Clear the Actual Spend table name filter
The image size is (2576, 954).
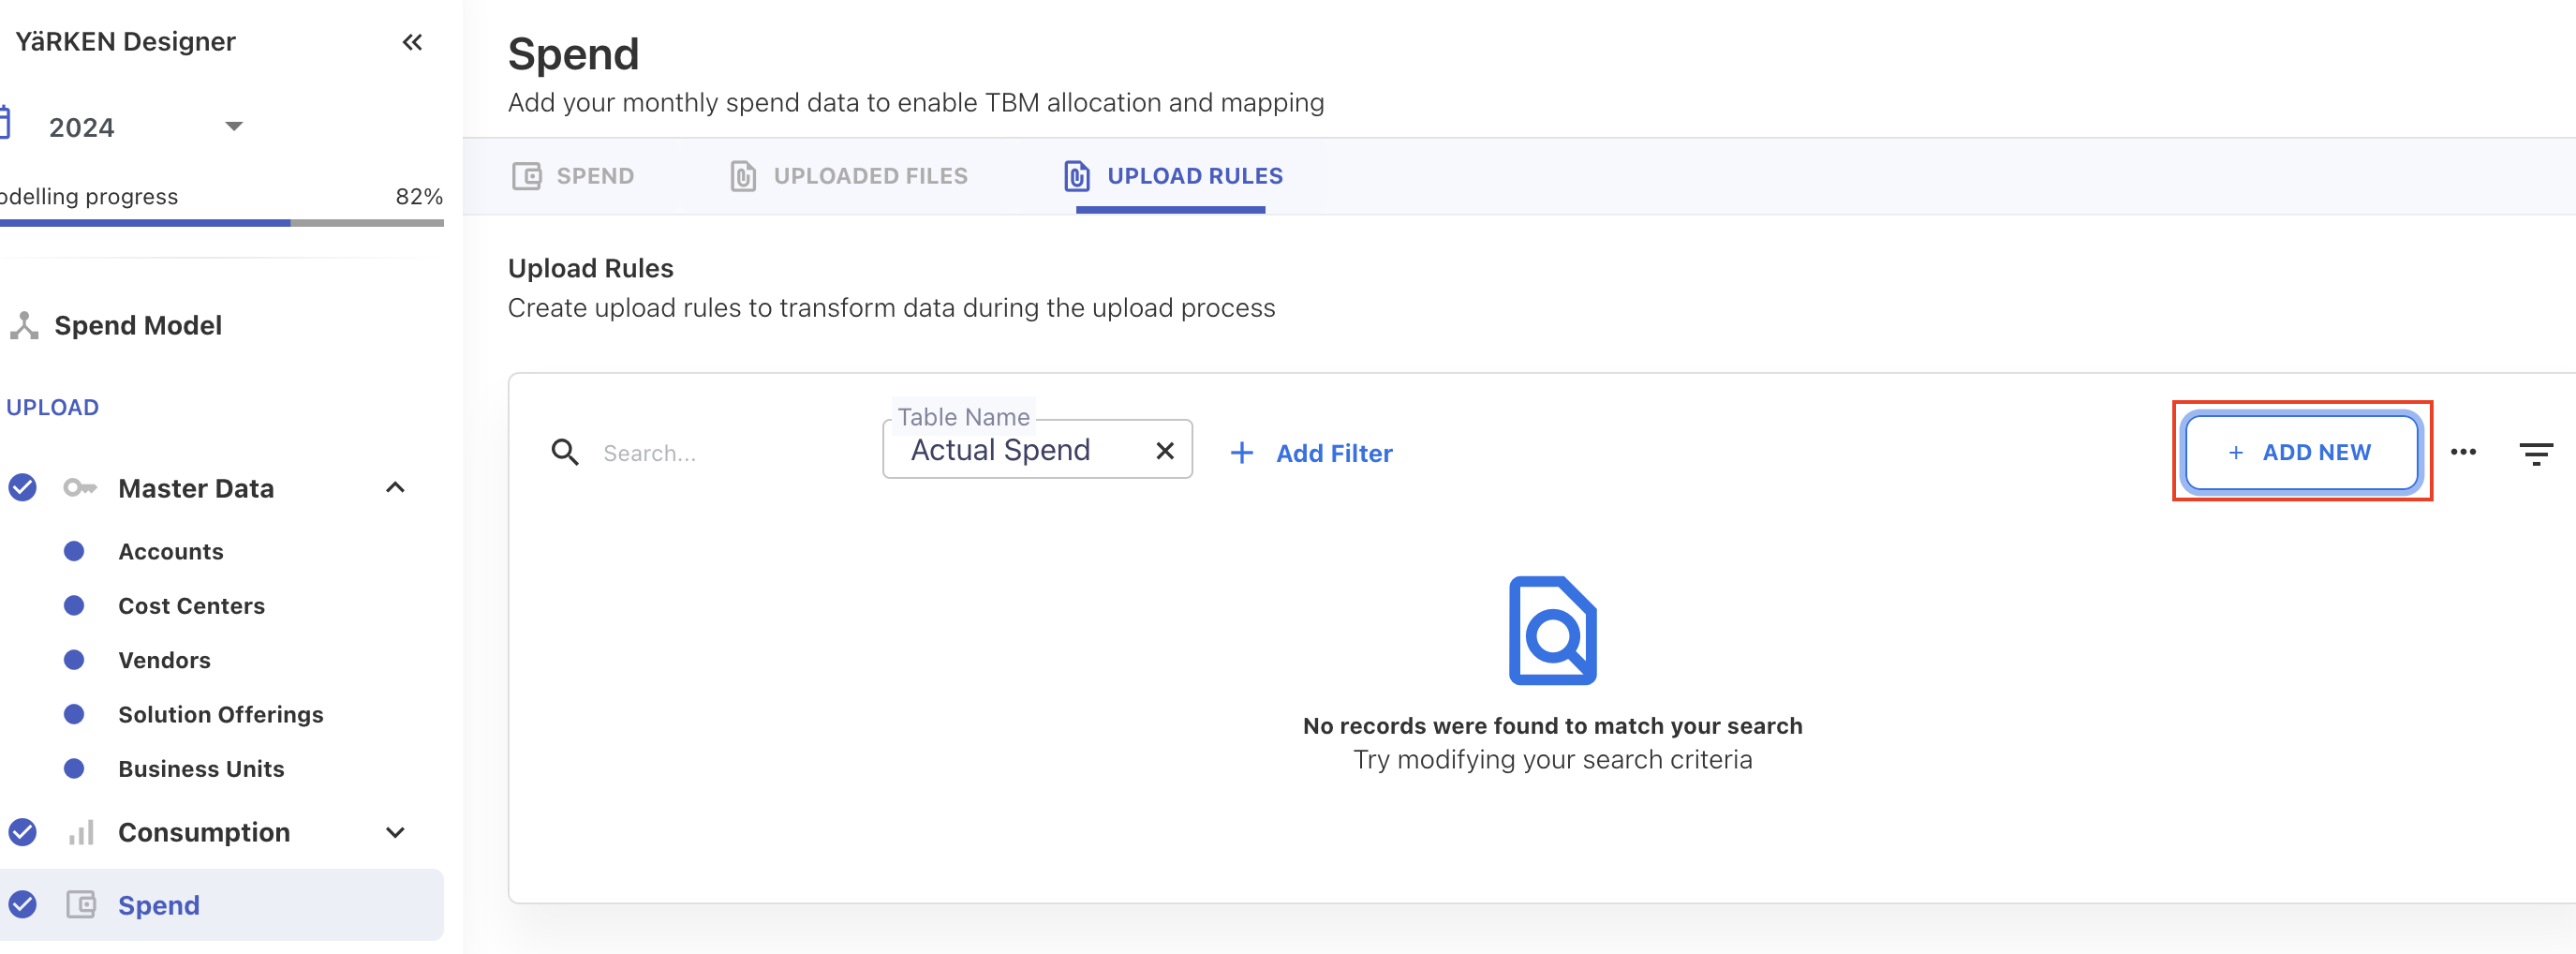tap(1164, 451)
